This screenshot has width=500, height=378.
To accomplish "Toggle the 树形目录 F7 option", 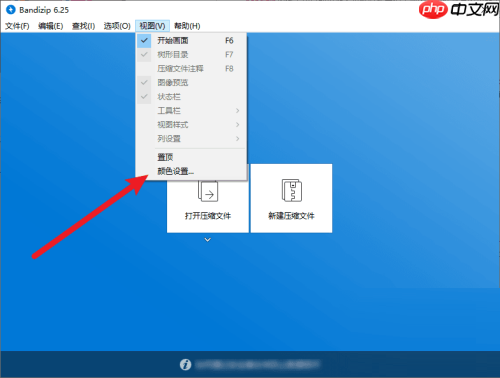I will pyautogui.click(x=191, y=55).
